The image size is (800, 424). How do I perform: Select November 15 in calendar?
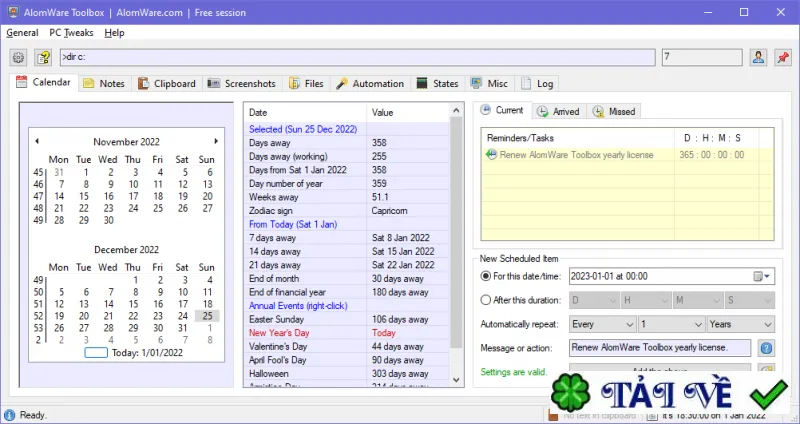[x=84, y=196]
